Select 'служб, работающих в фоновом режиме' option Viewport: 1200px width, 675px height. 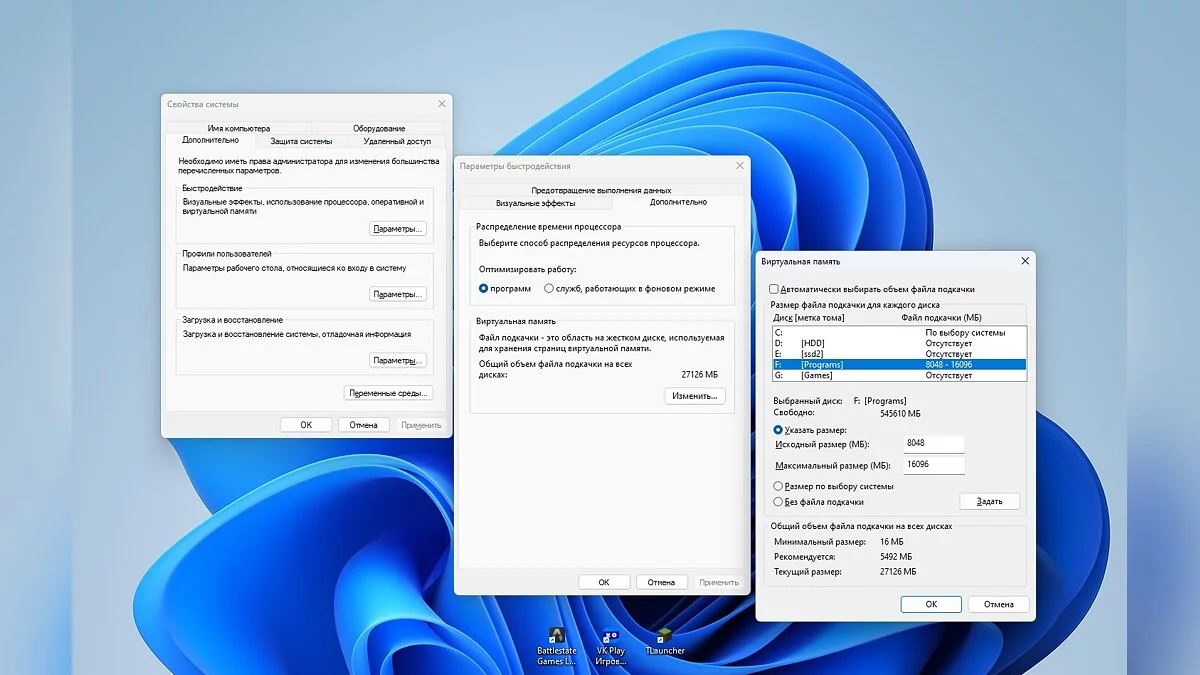pyautogui.click(x=549, y=288)
